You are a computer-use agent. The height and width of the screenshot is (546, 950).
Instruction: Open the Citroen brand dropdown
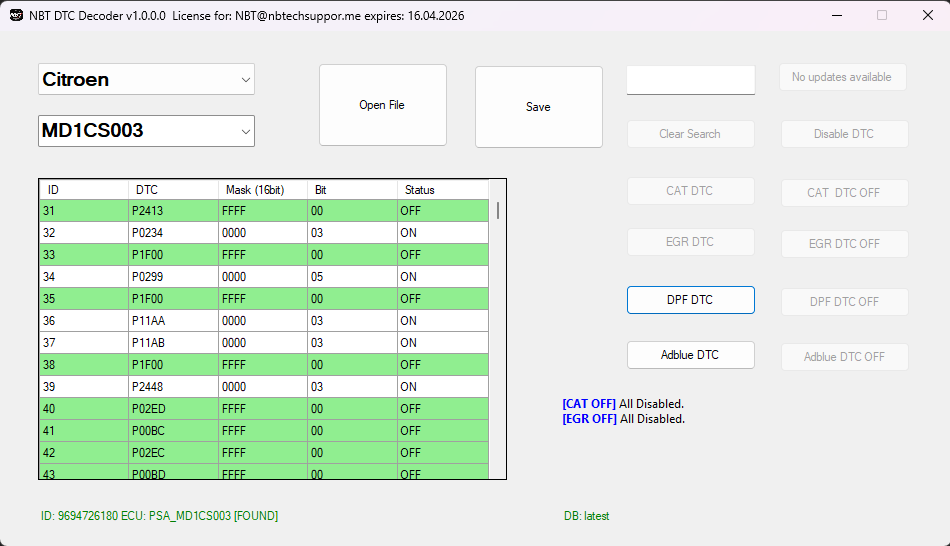pyautogui.click(x=146, y=79)
